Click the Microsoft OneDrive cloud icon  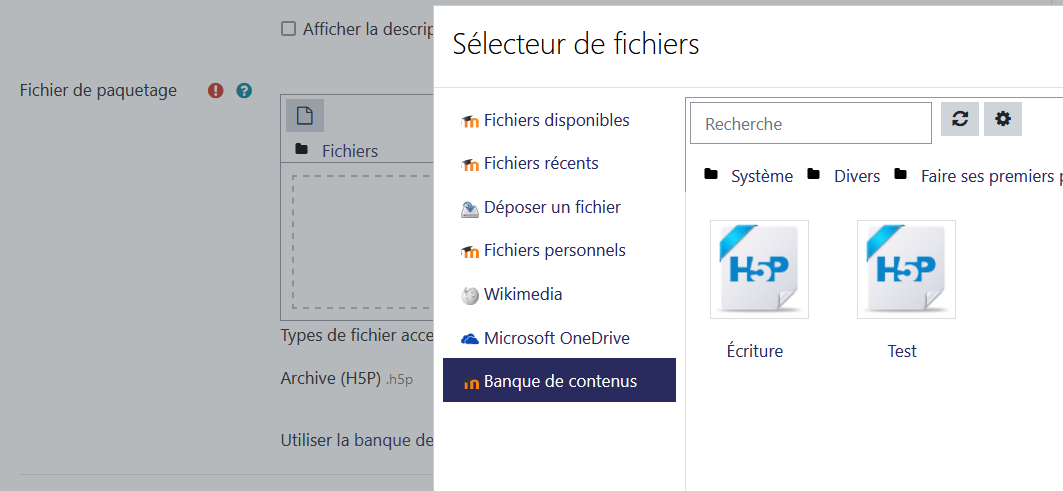point(470,338)
